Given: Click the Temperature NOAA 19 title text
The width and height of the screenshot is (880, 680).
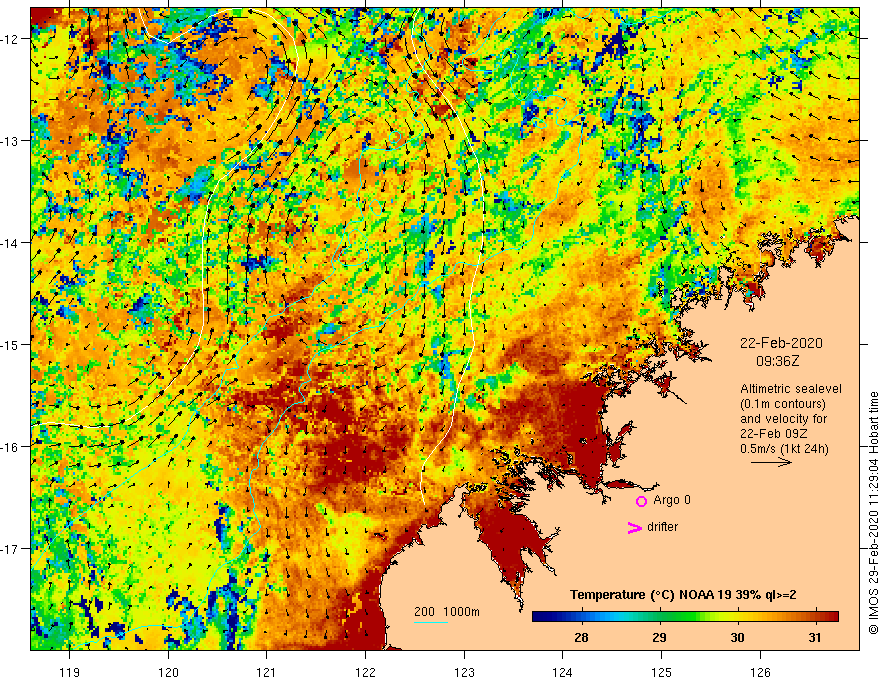Looking at the screenshot, I should click(683, 595).
